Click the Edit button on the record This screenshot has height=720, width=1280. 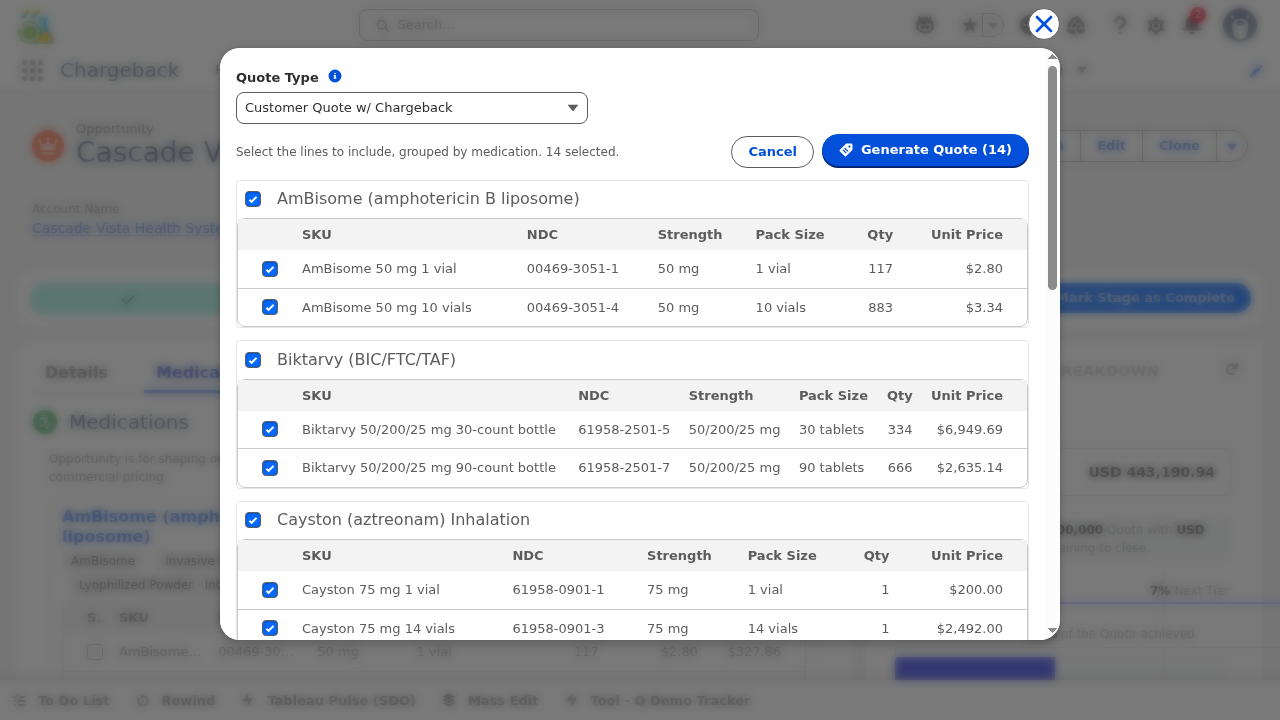pyautogui.click(x=1111, y=146)
